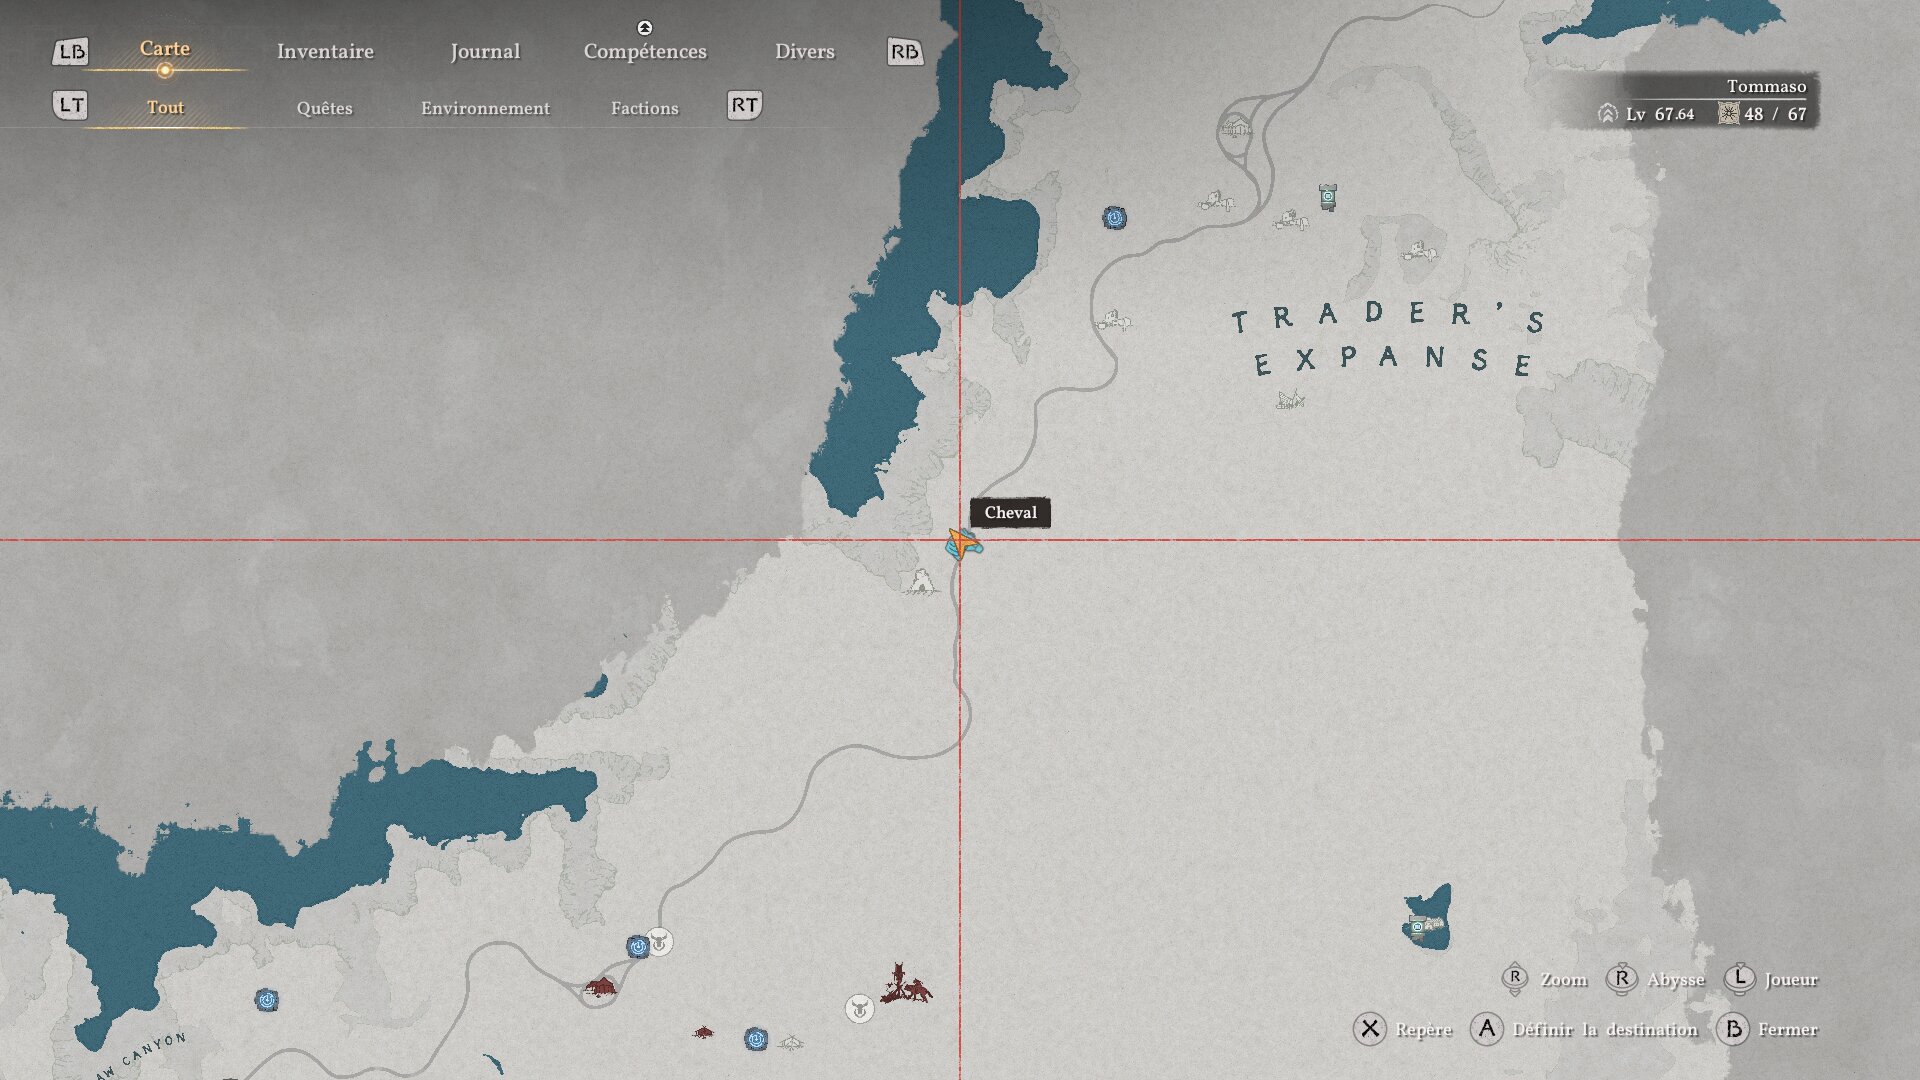Select the blue waypoint icon near Claw Canyon
1920x1080 pixels.
coord(266,999)
